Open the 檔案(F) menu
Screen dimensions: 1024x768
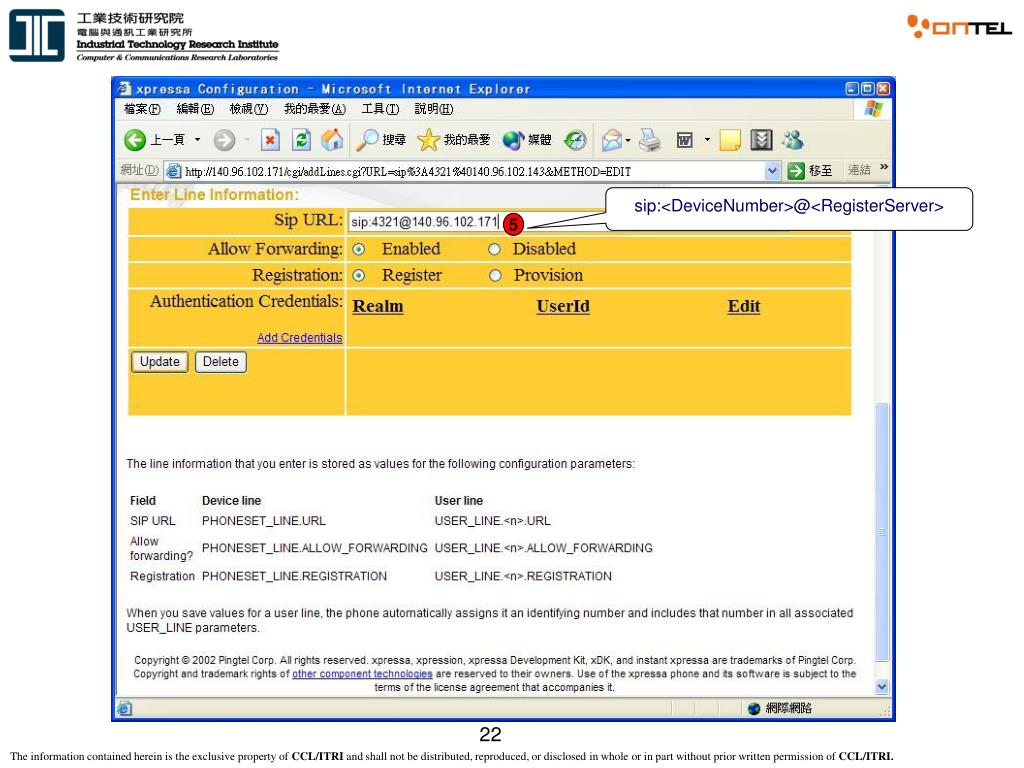(x=142, y=109)
